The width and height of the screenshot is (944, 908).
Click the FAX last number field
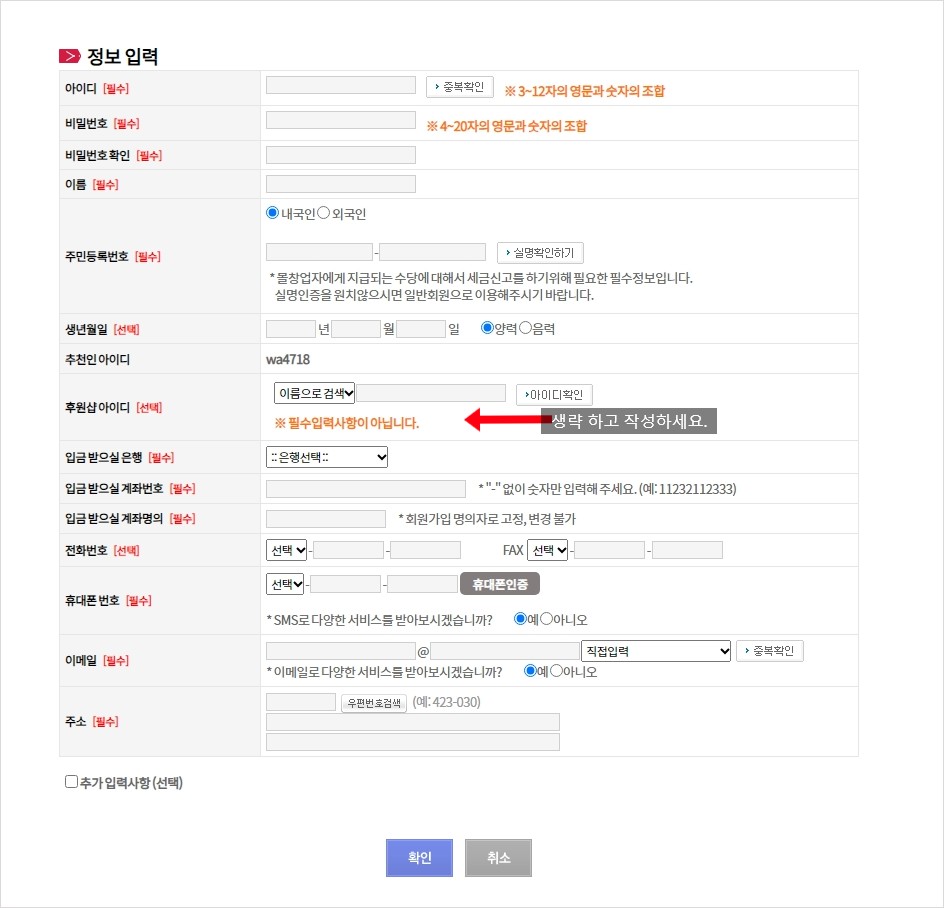coord(687,550)
